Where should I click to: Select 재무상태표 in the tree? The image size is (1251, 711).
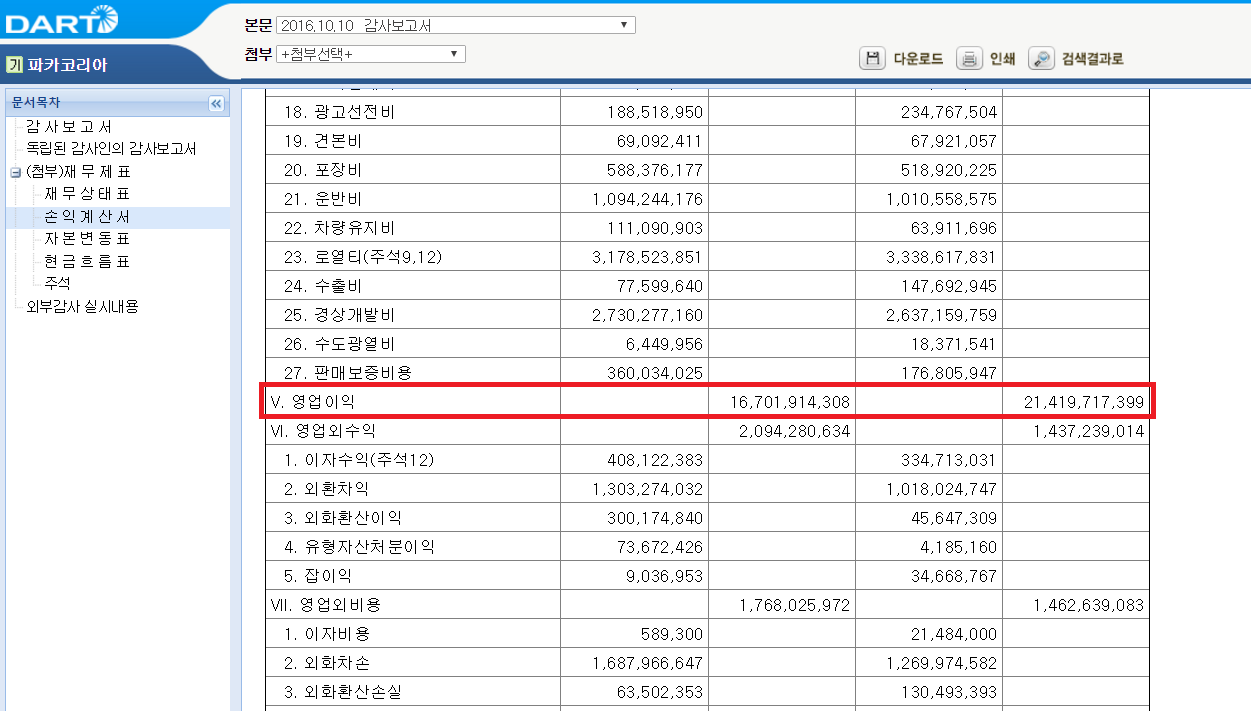87,194
